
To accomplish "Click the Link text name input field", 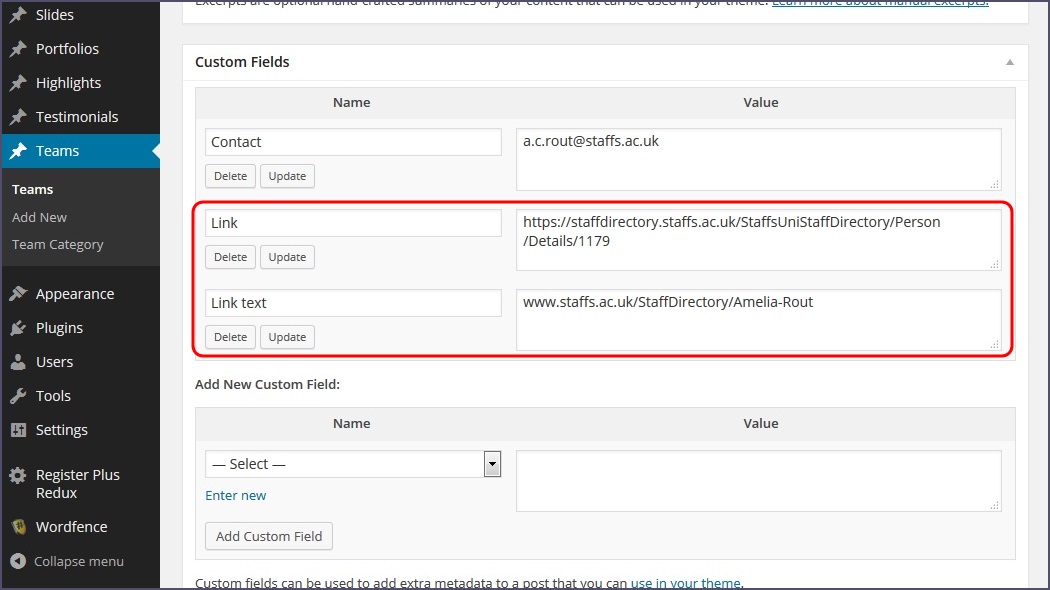I will pyautogui.click(x=353, y=303).
